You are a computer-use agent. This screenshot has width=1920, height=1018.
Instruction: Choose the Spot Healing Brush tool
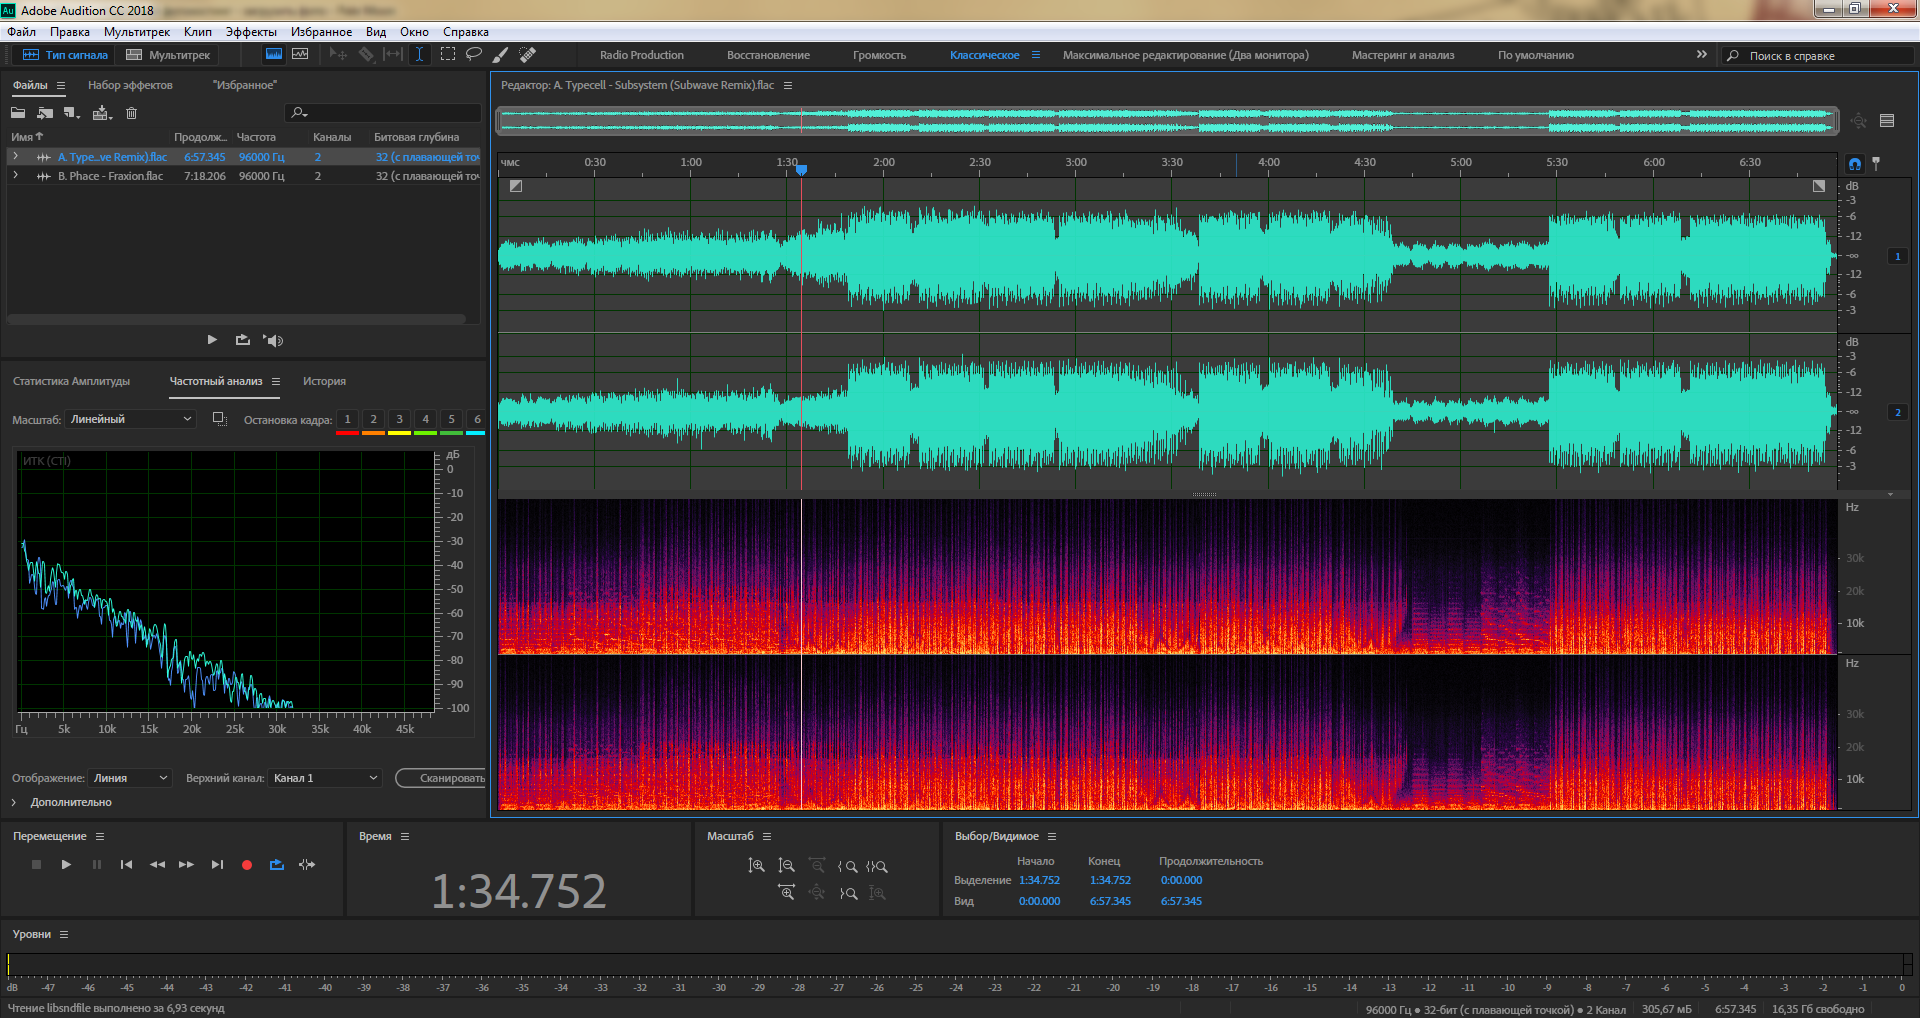point(528,55)
